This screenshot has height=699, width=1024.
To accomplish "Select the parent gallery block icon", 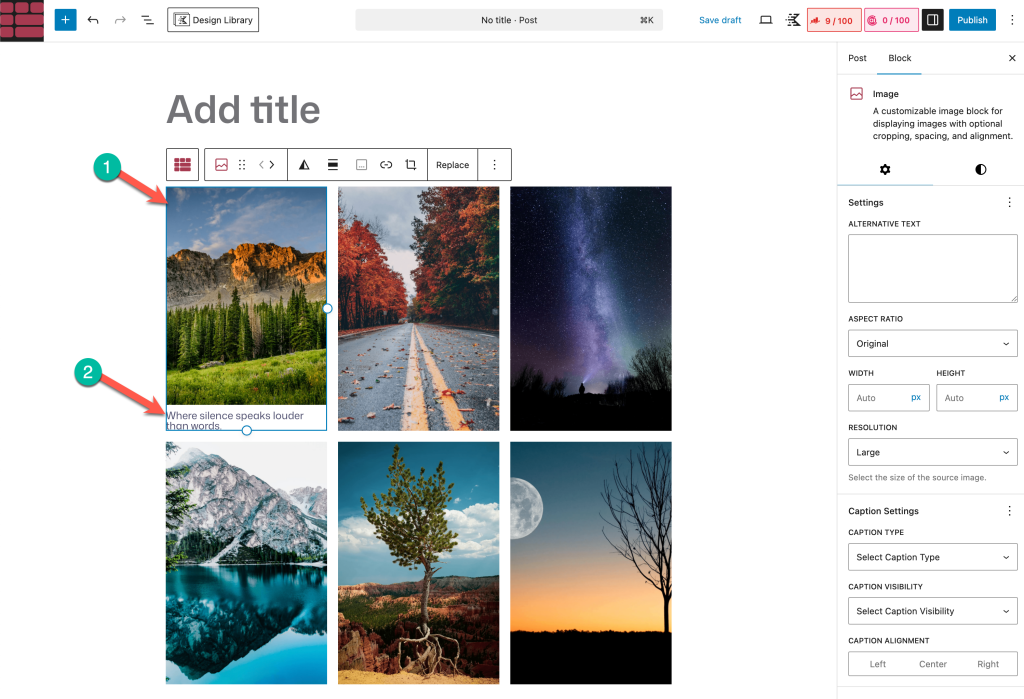I will tap(183, 165).
